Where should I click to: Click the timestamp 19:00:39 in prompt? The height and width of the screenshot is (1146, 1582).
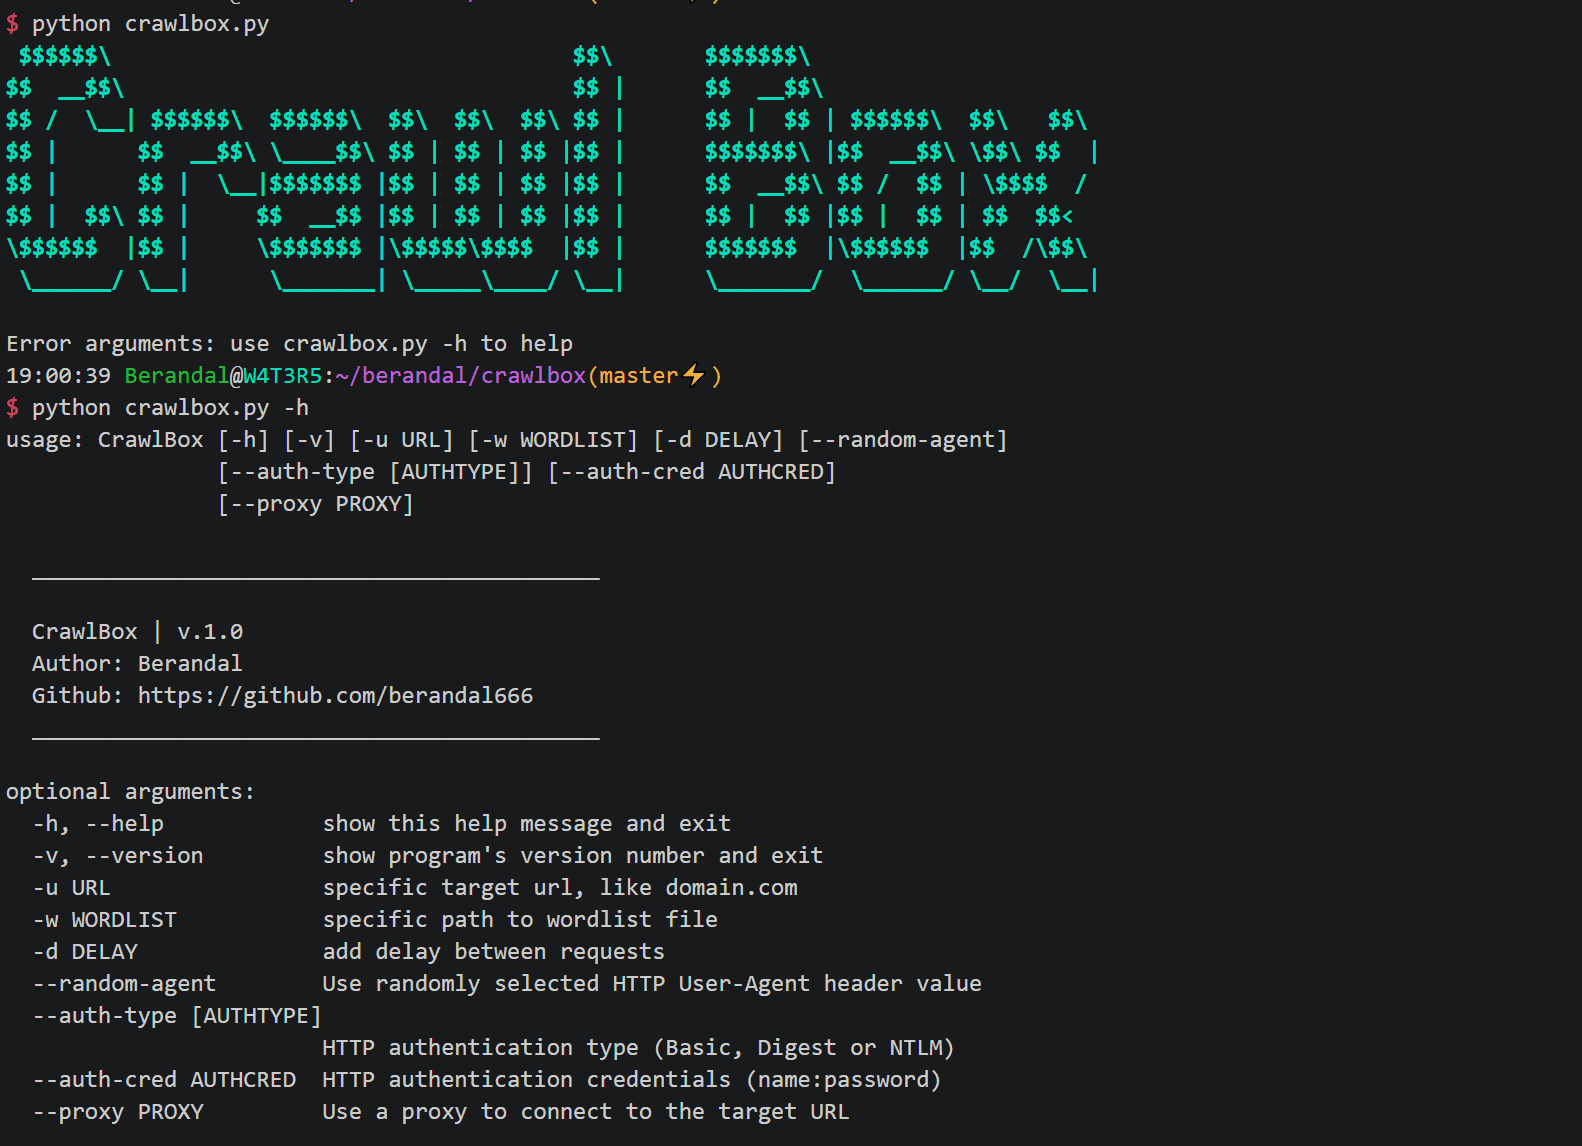(58, 376)
